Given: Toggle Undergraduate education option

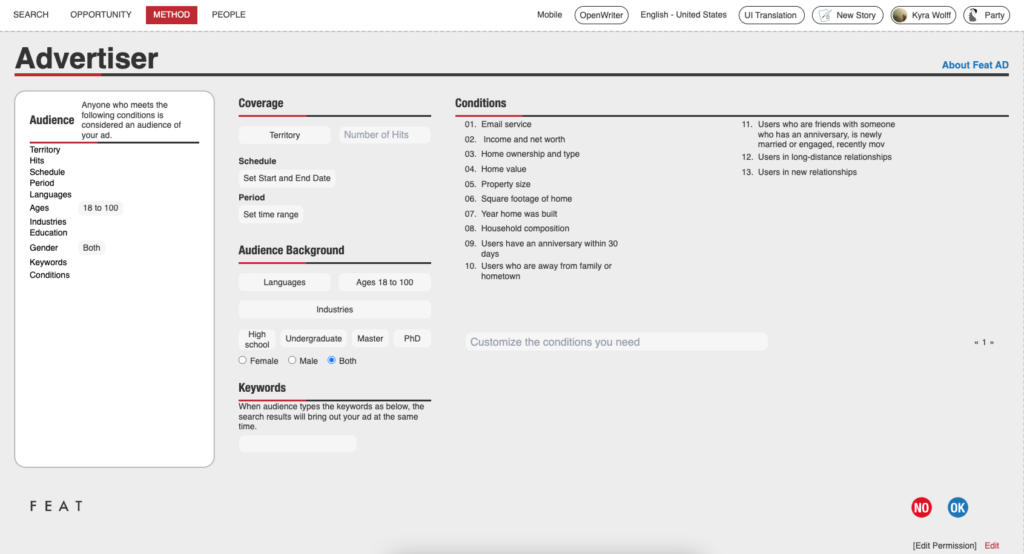Looking at the screenshot, I should pos(313,338).
